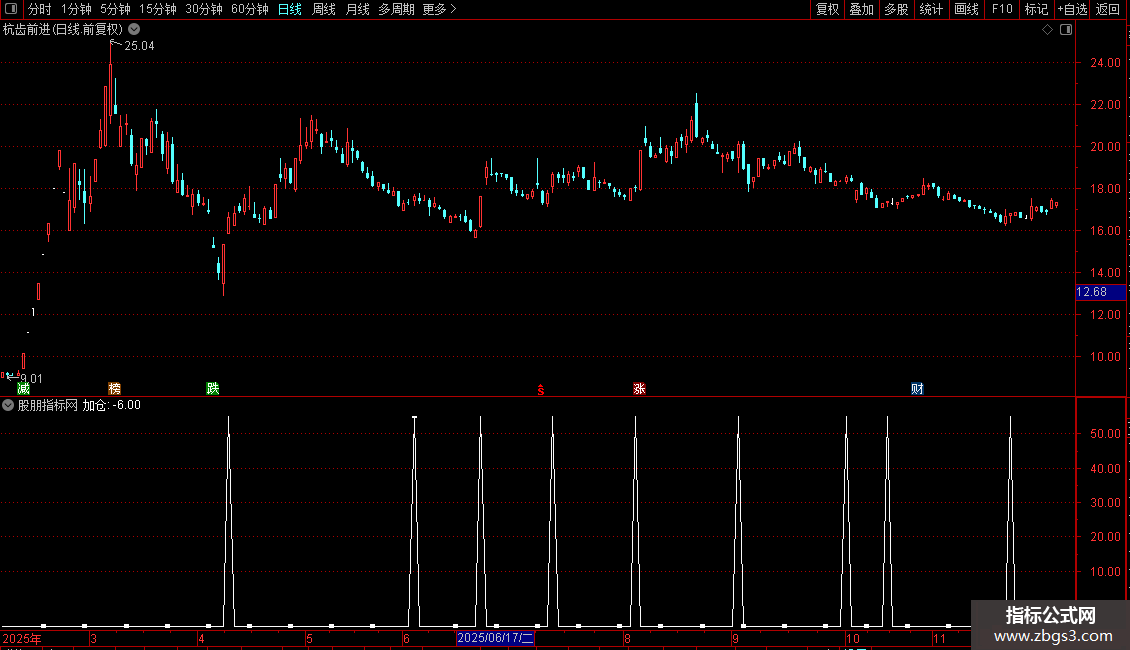Toggle the side panel icon at top-left
This screenshot has height=650, width=1130.
pos(11,9)
